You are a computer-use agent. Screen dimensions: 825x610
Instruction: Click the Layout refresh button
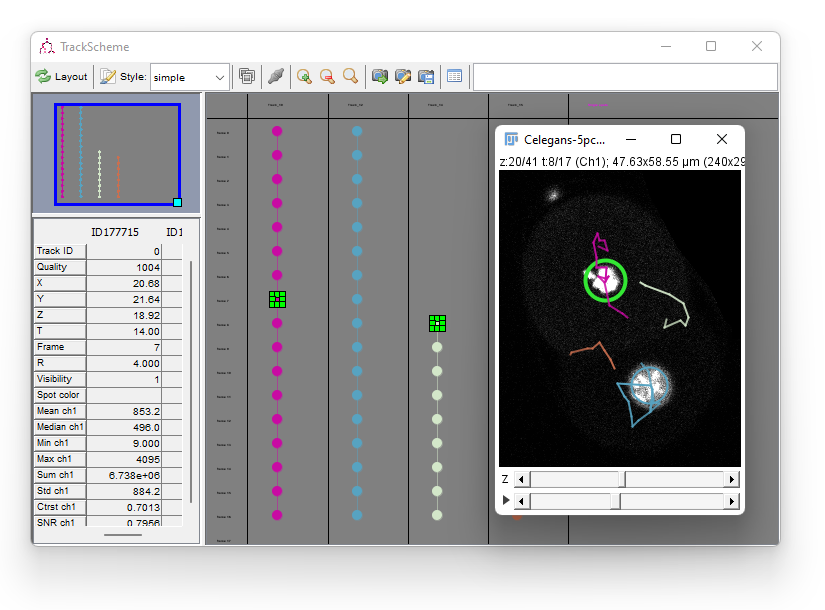(x=61, y=77)
